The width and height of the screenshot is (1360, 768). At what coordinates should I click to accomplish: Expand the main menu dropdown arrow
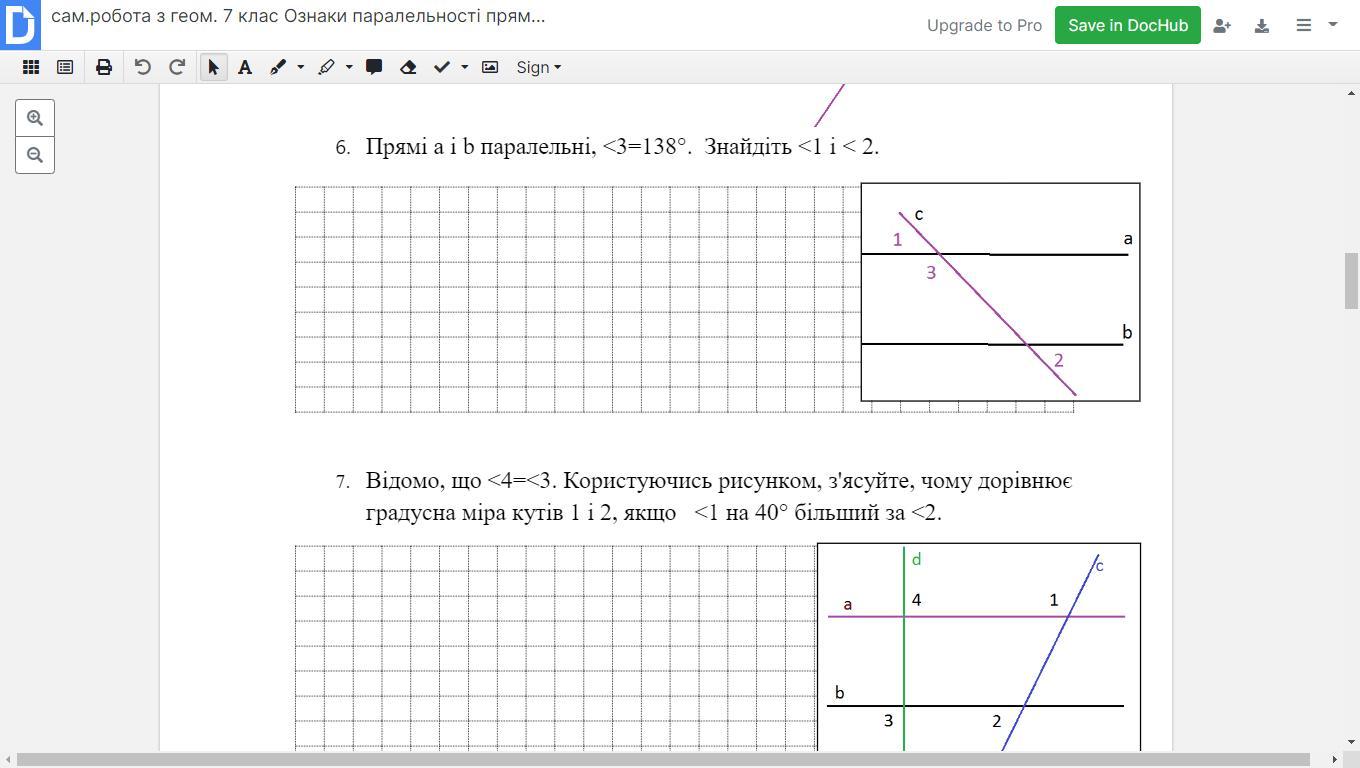click(x=1332, y=25)
